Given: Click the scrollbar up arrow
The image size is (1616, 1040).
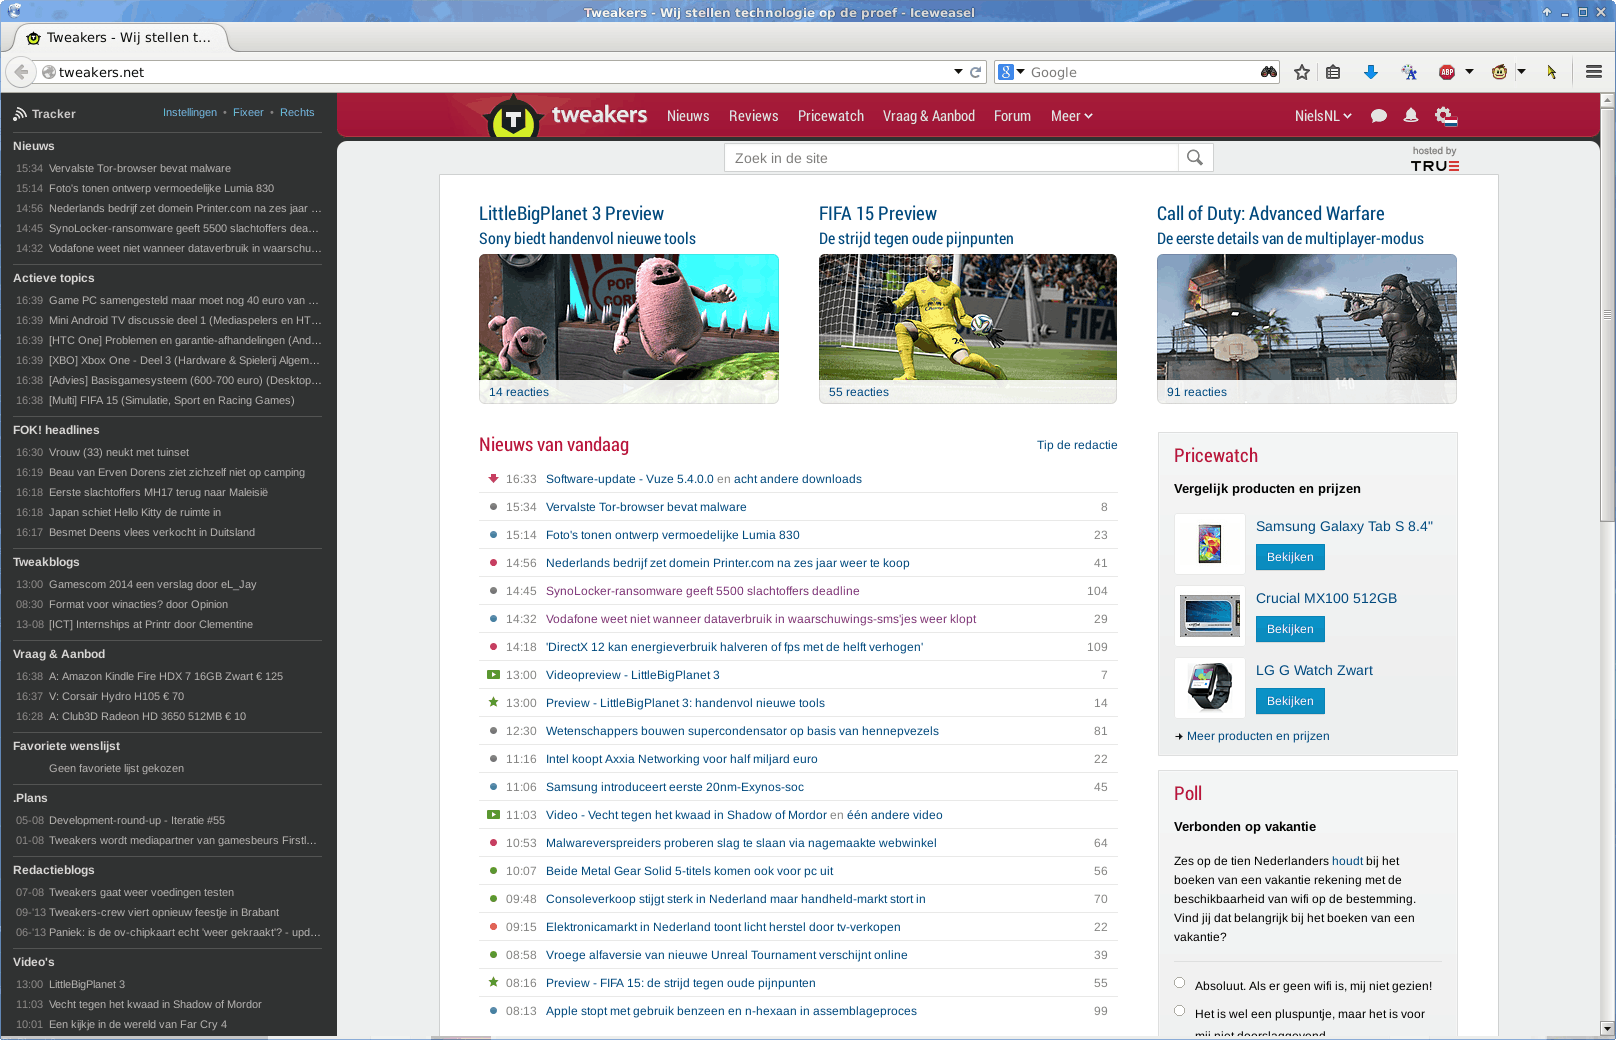Looking at the screenshot, I should 1607,100.
